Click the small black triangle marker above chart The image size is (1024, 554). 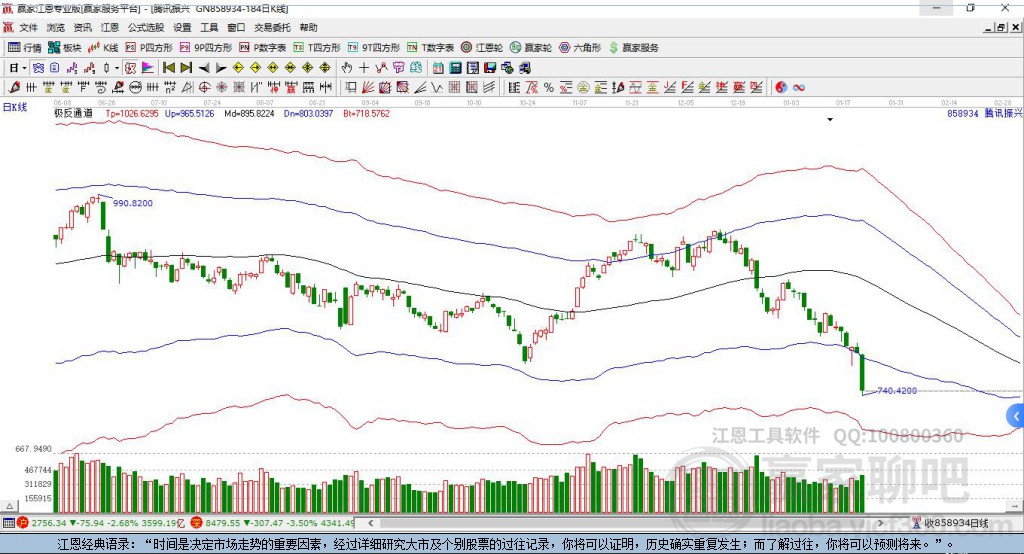(830, 120)
